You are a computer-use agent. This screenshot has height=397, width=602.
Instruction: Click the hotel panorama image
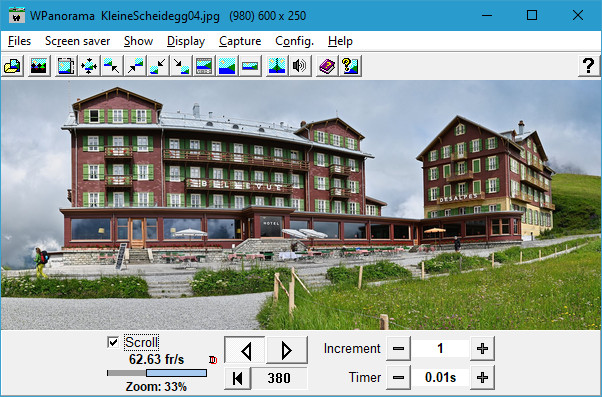301,205
